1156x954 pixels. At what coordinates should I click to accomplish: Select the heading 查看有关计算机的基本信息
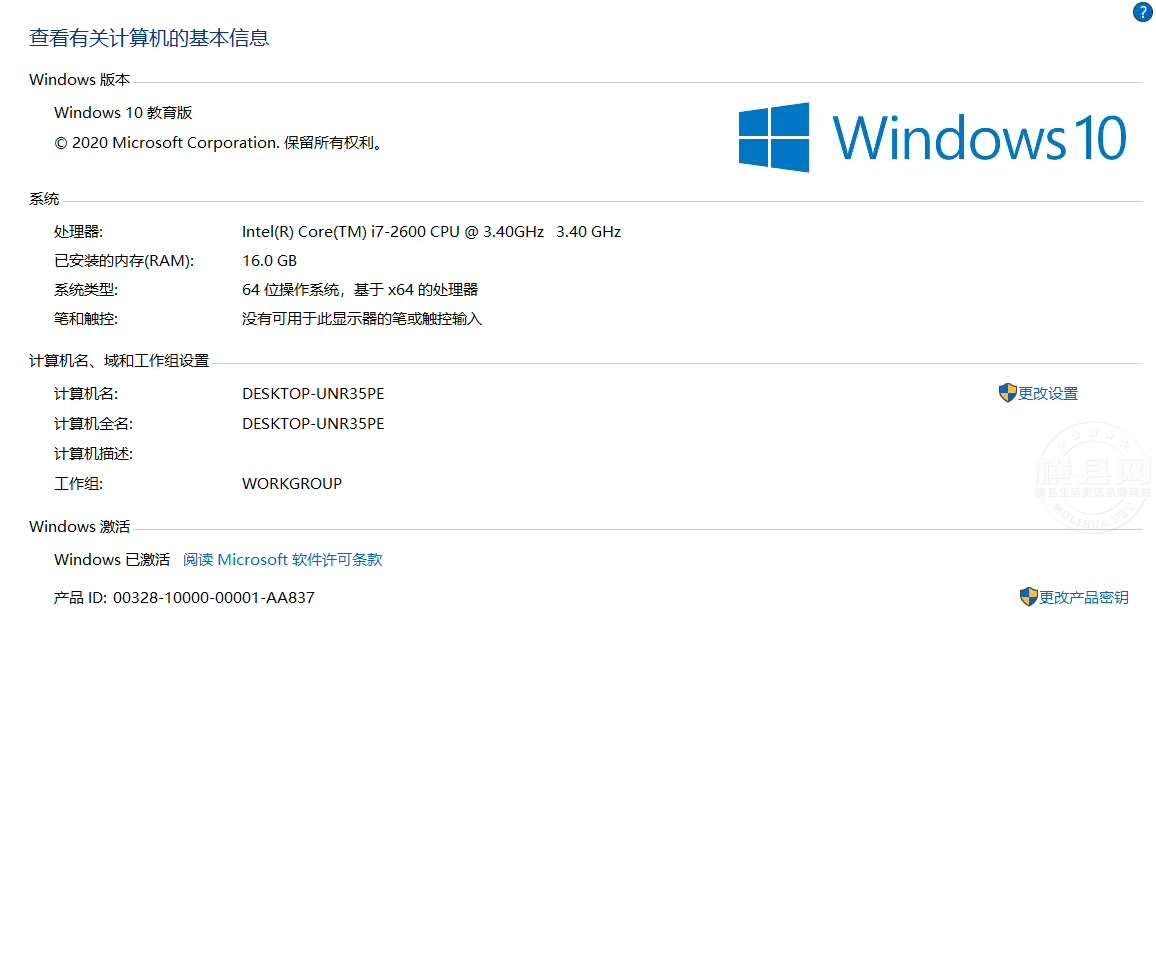(x=149, y=38)
